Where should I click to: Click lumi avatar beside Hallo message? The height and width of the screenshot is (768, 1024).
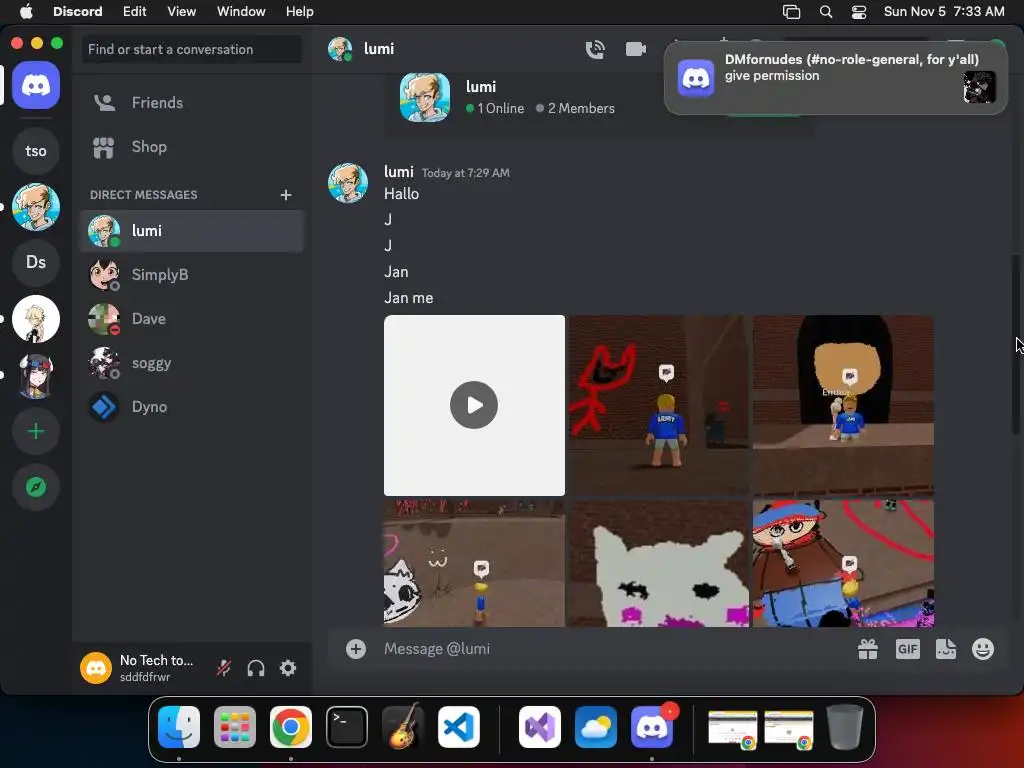click(x=348, y=183)
